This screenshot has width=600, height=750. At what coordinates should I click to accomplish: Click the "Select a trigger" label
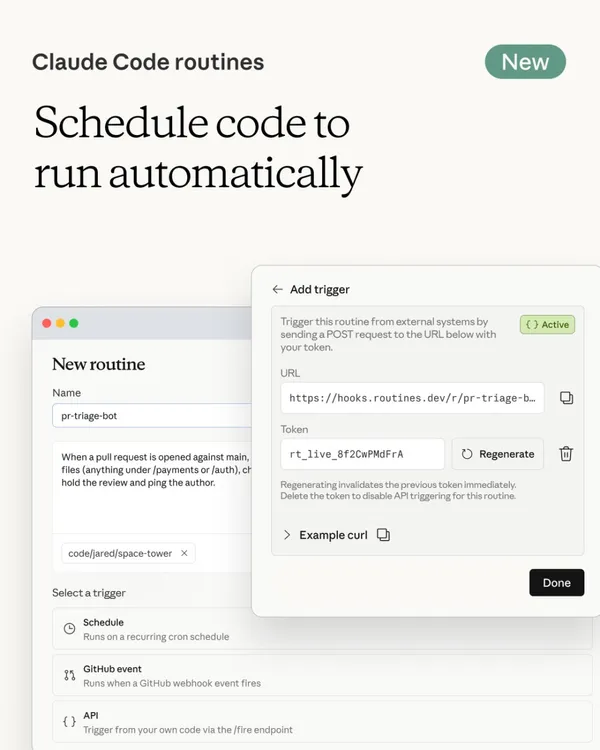[89, 593]
